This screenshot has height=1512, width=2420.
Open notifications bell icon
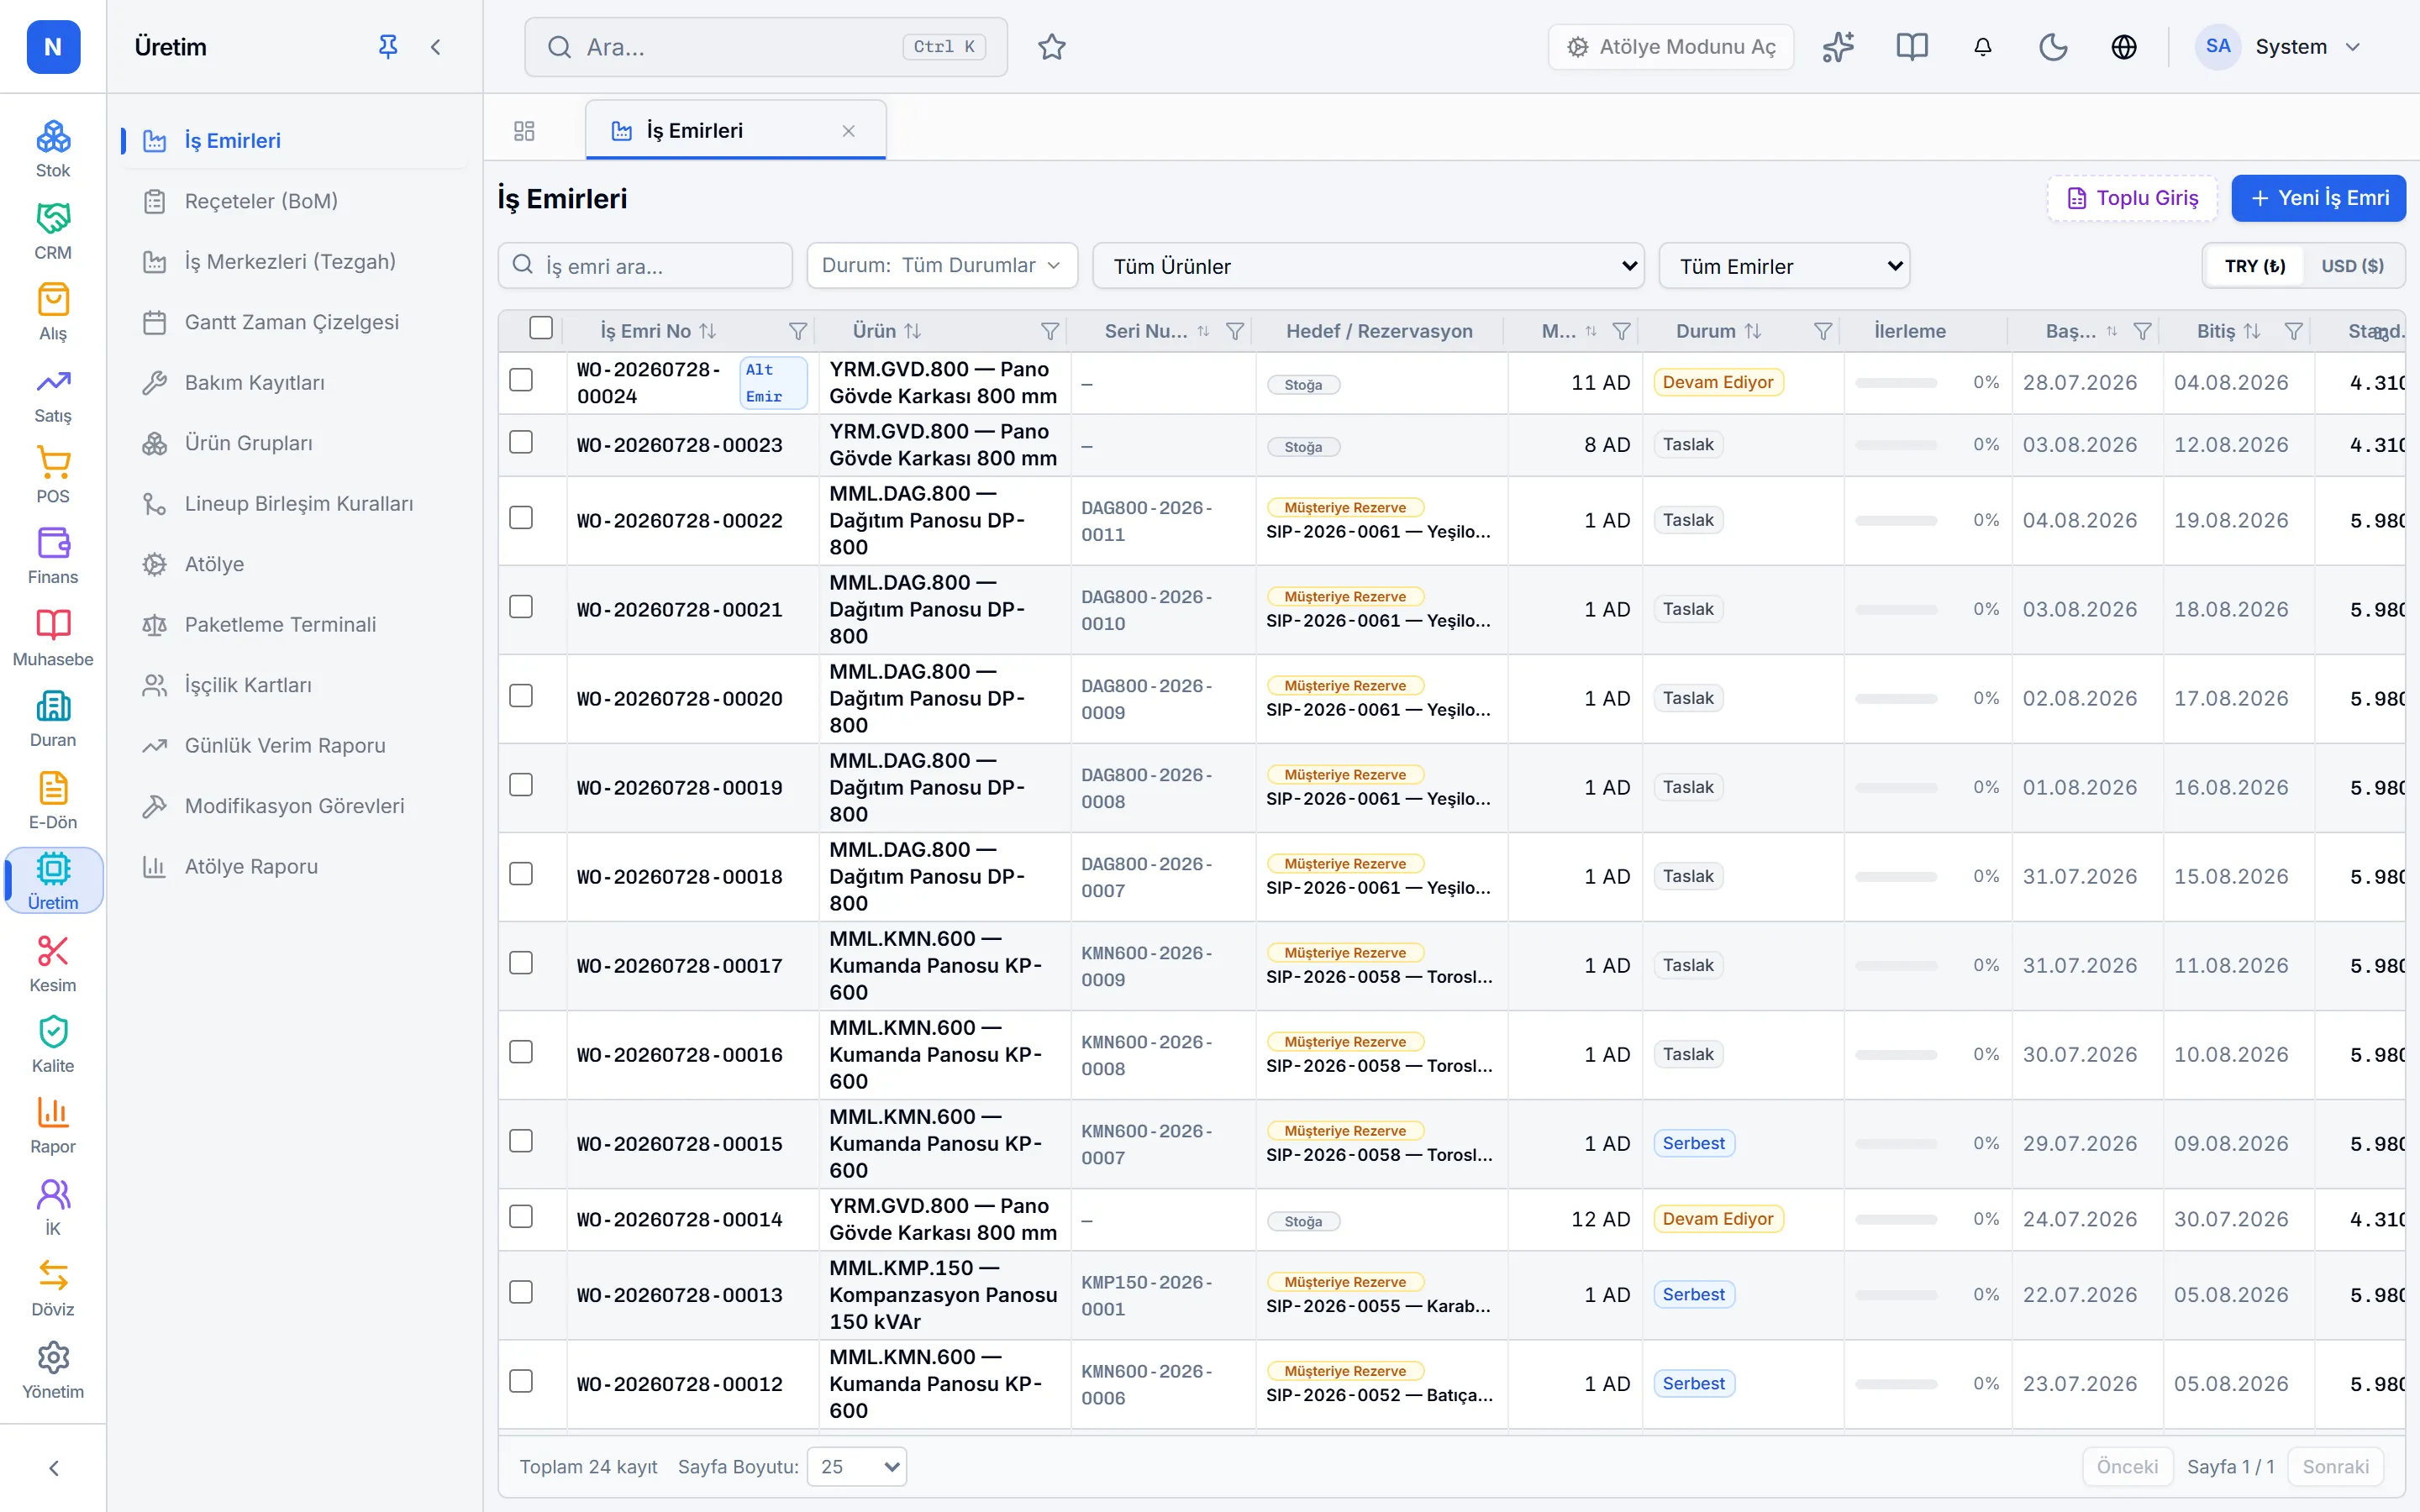(1983, 47)
